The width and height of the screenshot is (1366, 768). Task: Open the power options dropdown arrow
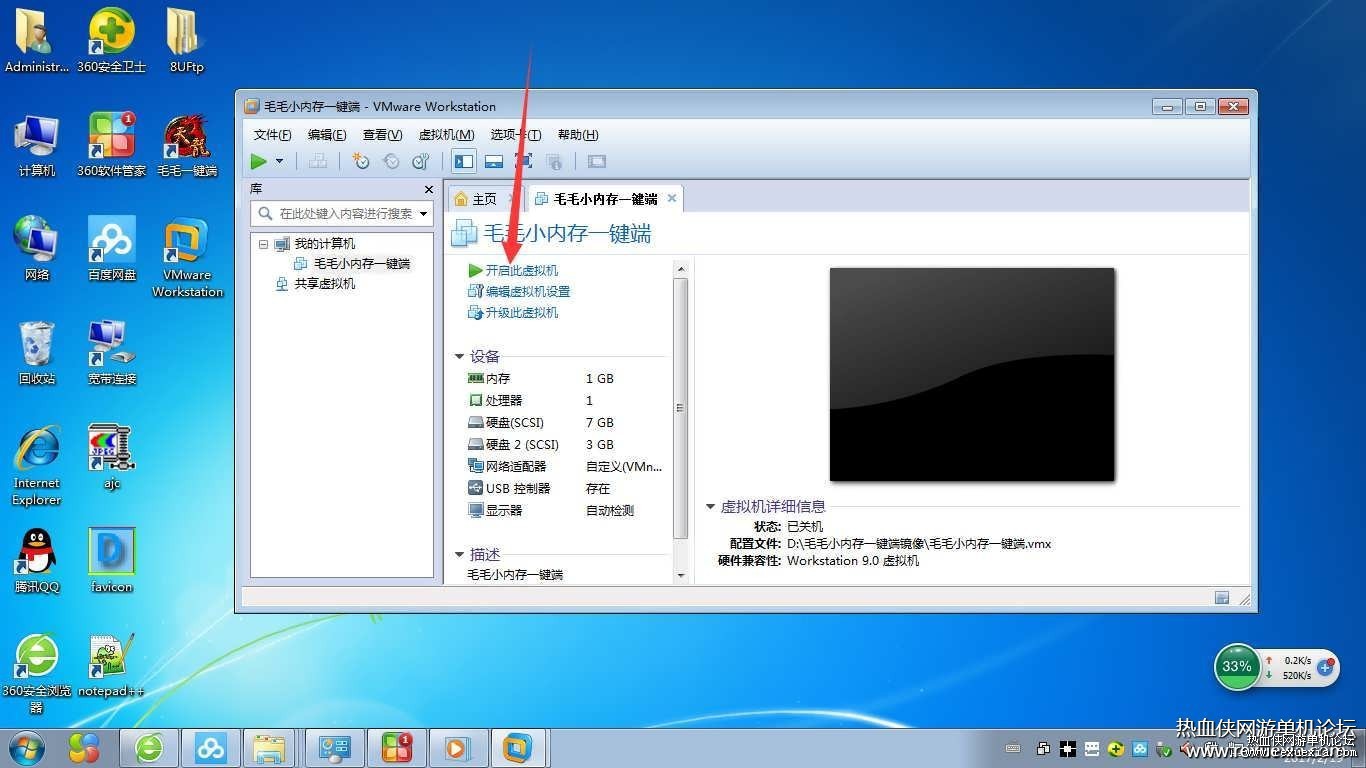[x=280, y=161]
